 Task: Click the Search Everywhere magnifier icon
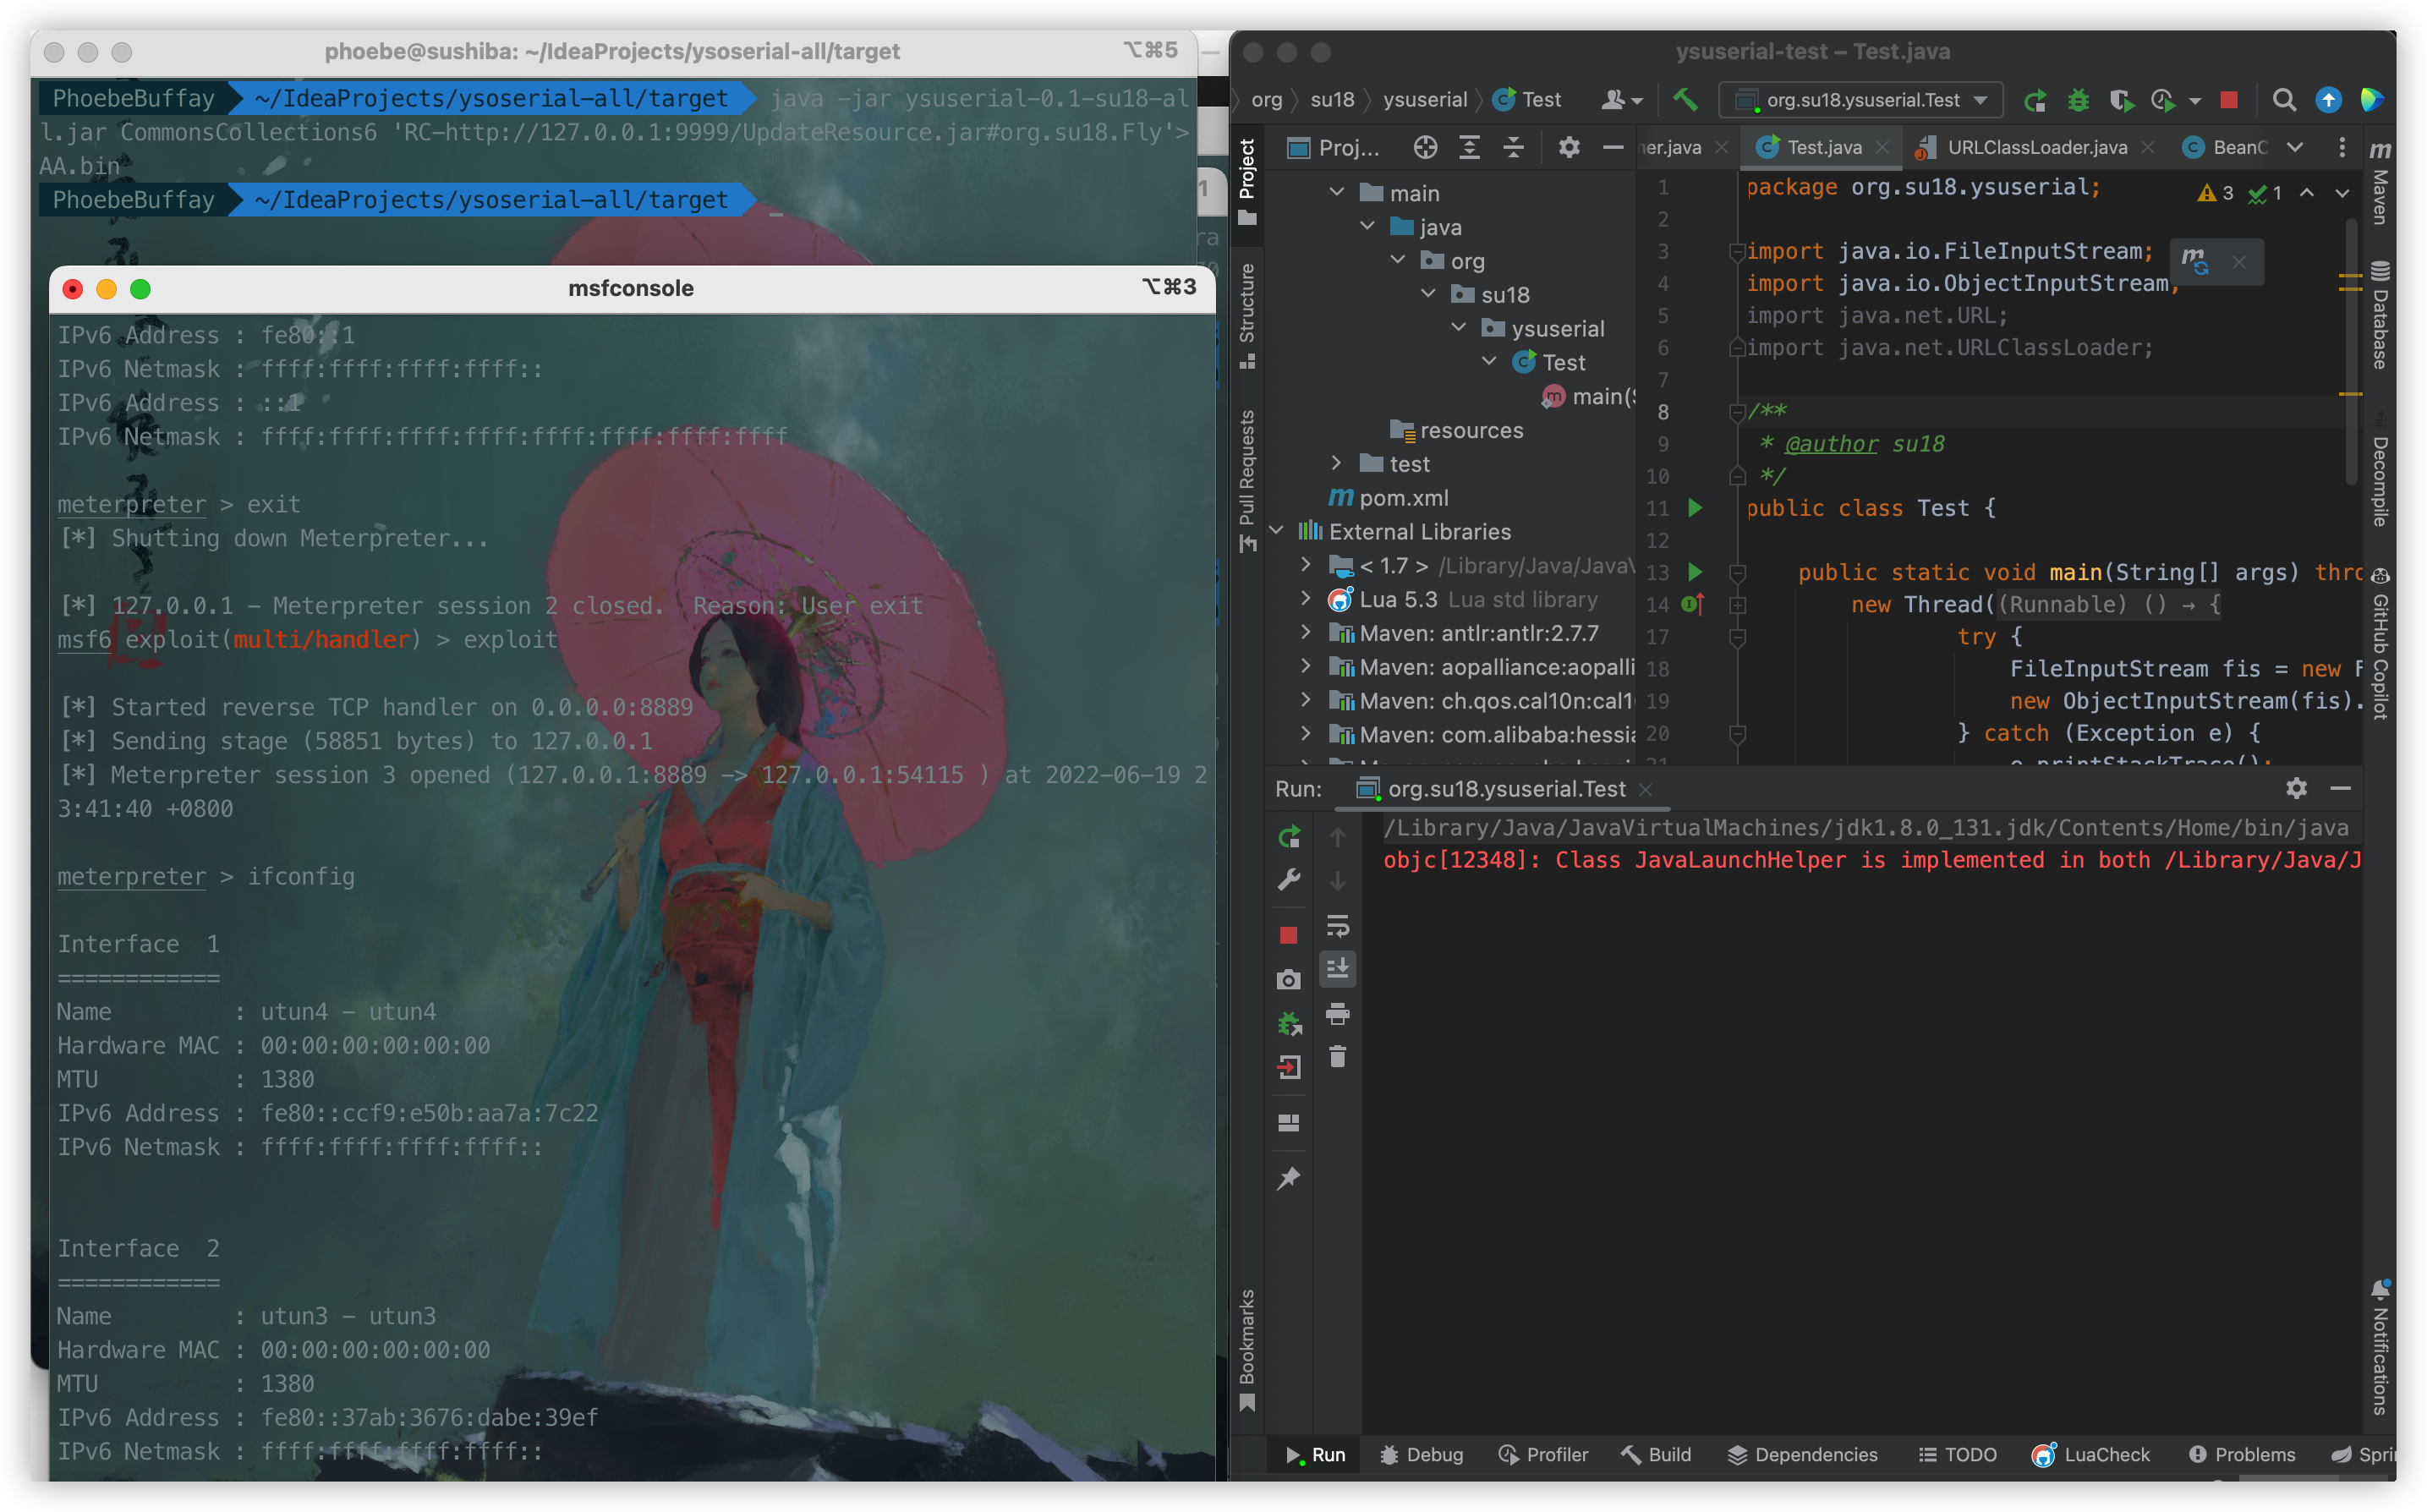(x=2284, y=100)
